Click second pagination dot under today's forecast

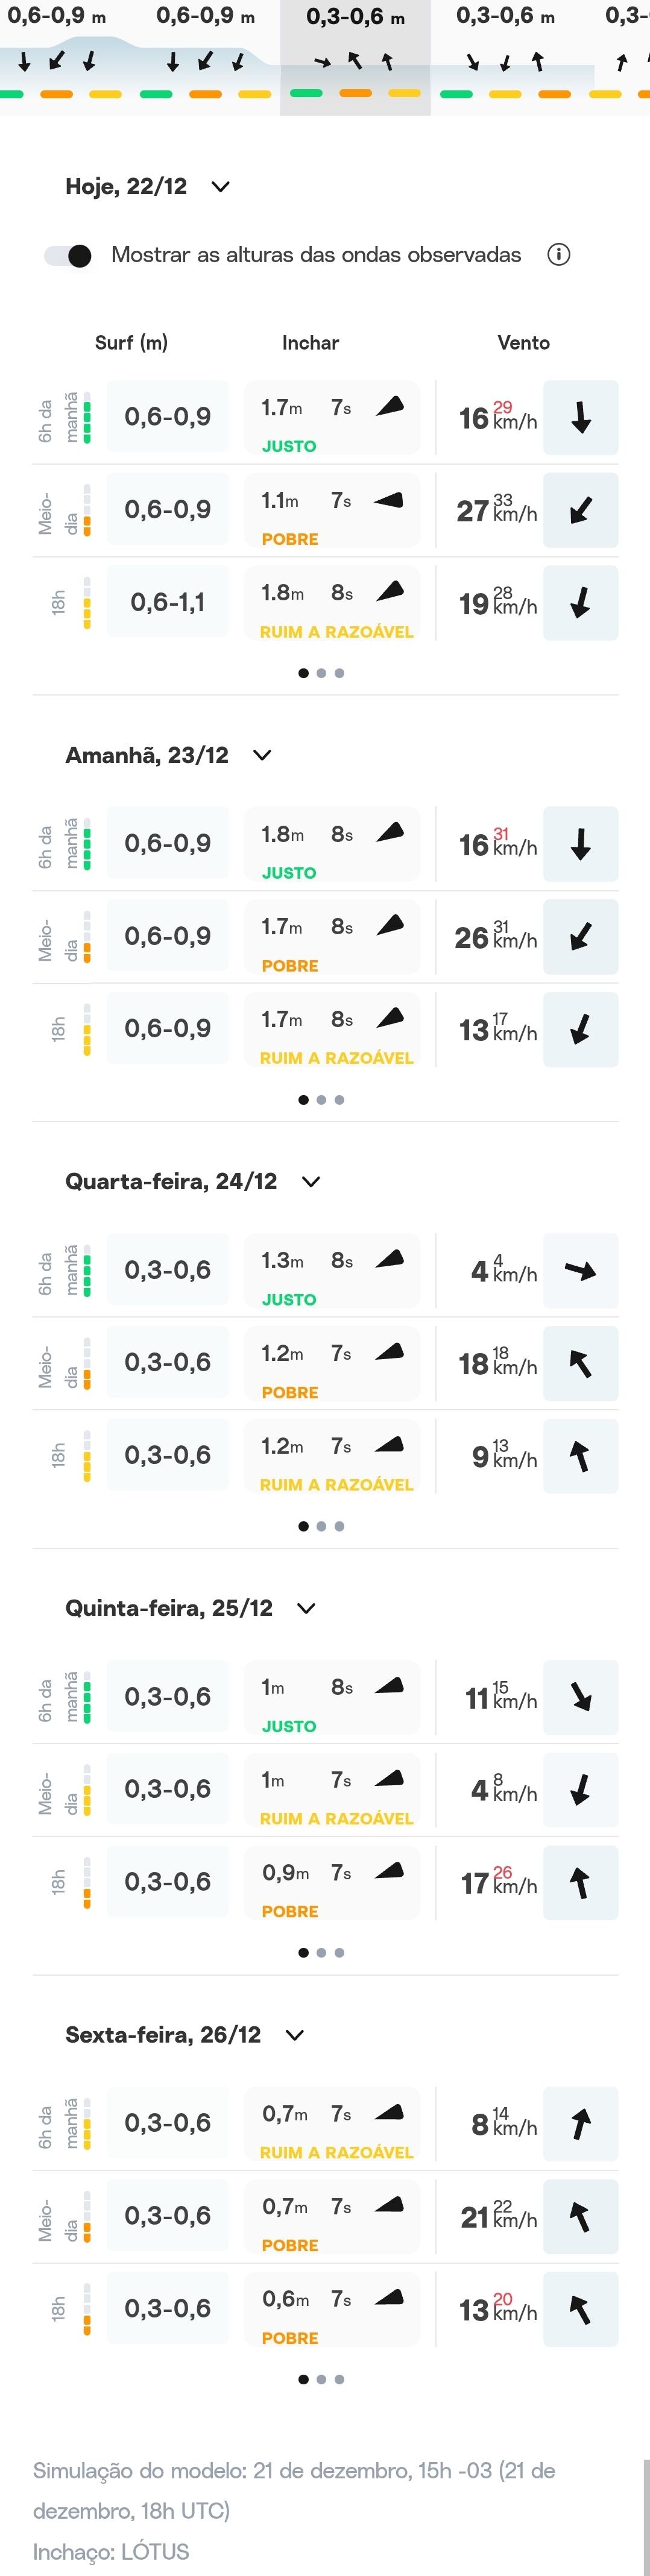321,673
